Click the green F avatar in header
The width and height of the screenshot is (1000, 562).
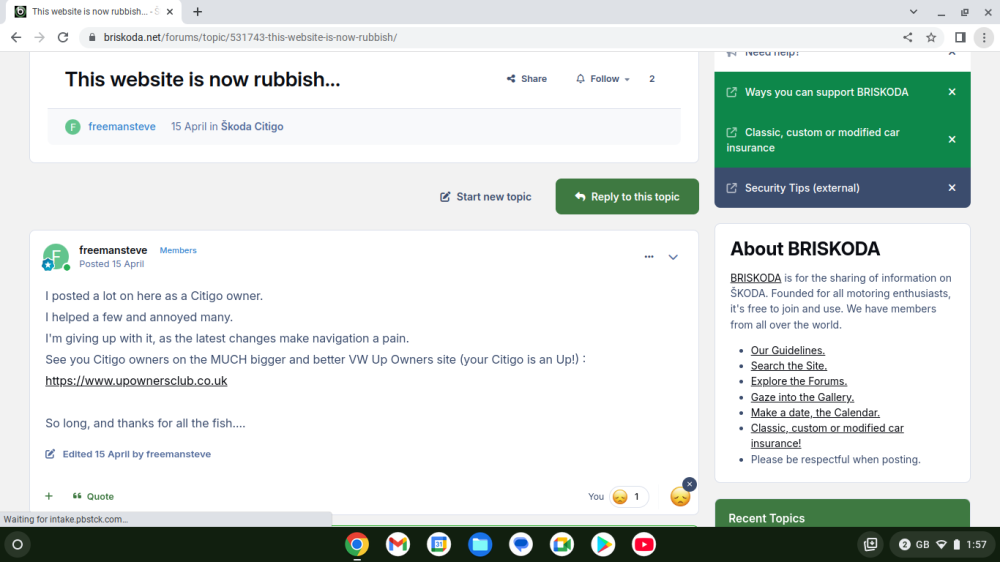pos(73,126)
